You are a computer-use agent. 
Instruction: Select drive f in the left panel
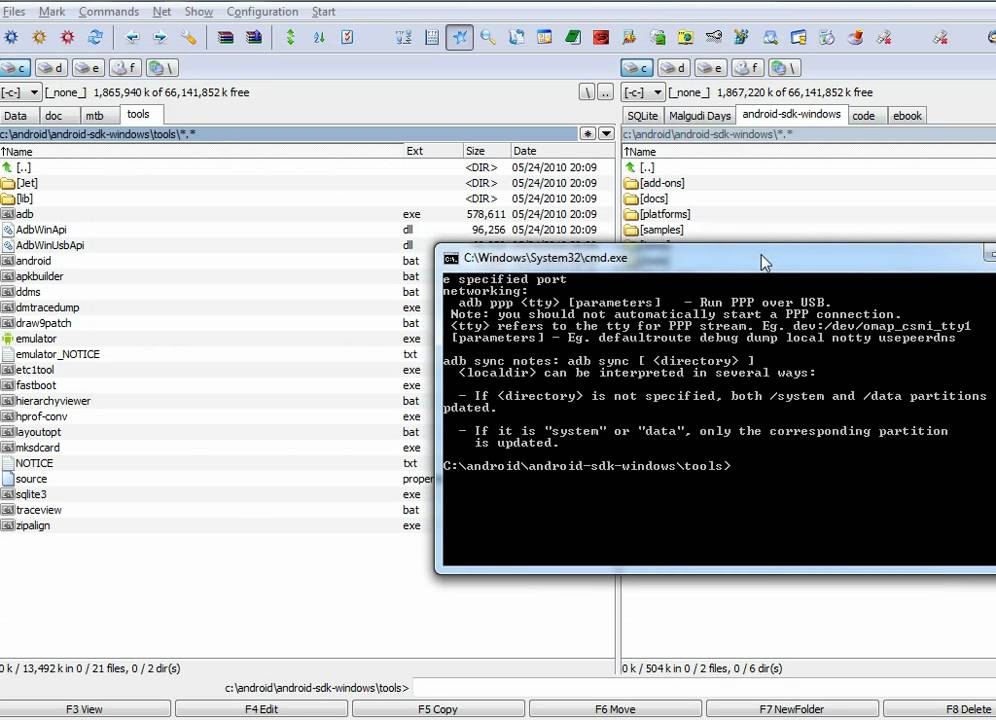tap(125, 67)
